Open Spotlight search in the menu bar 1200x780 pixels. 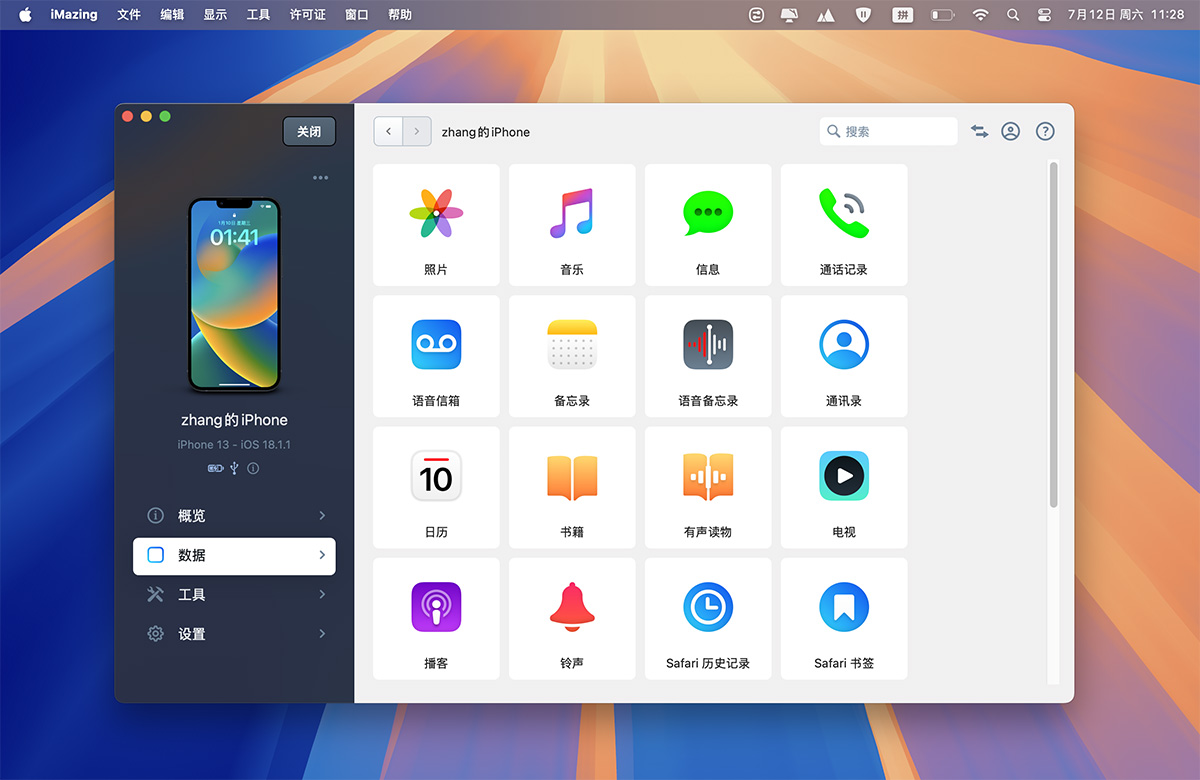(1013, 15)
